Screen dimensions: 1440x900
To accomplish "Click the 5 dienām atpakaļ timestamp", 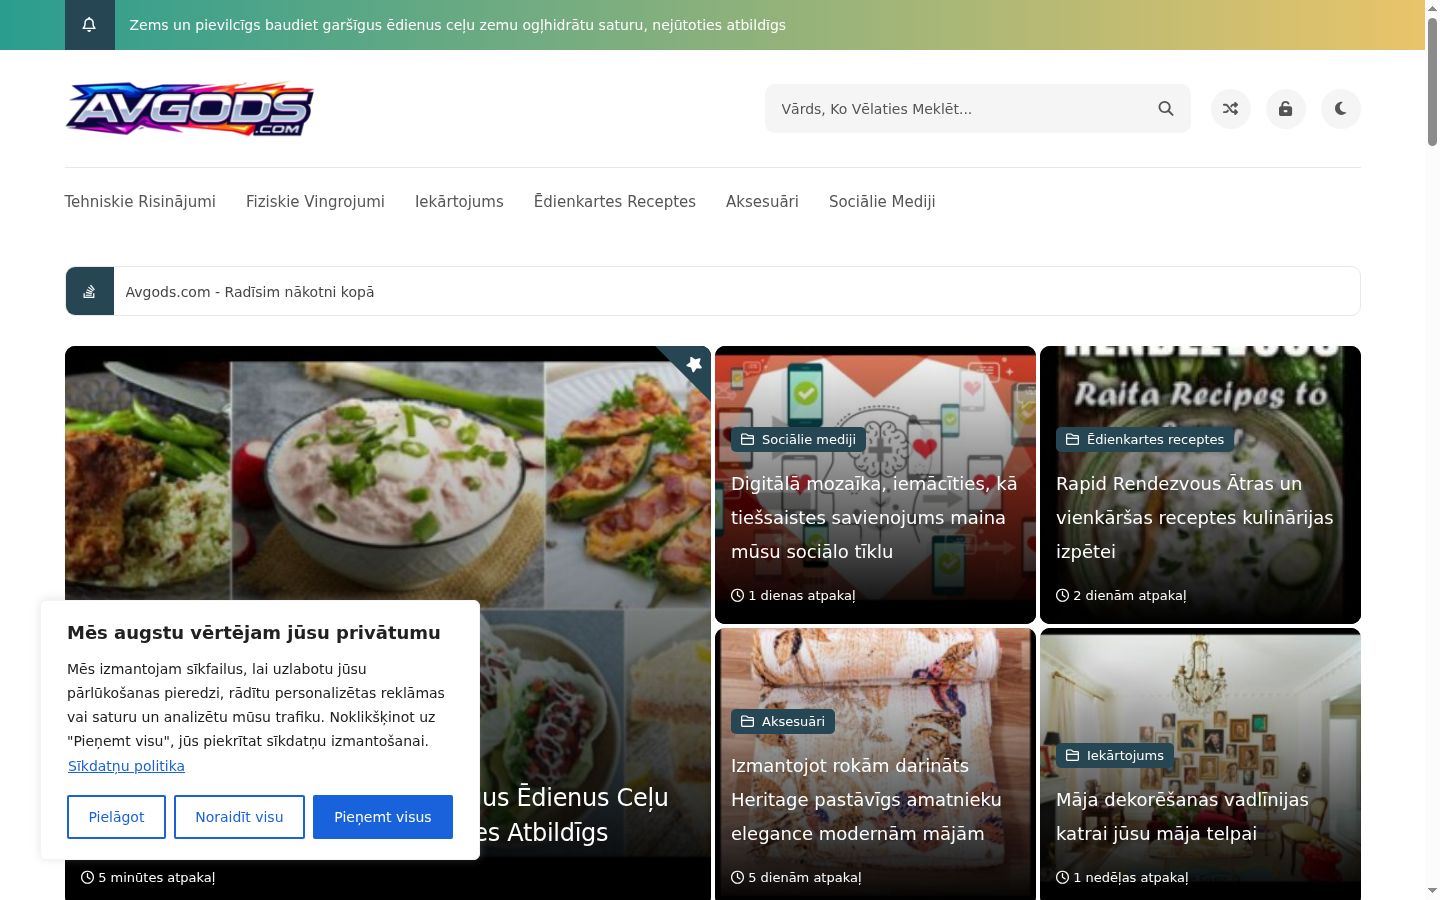I will [x=796, y=877].
